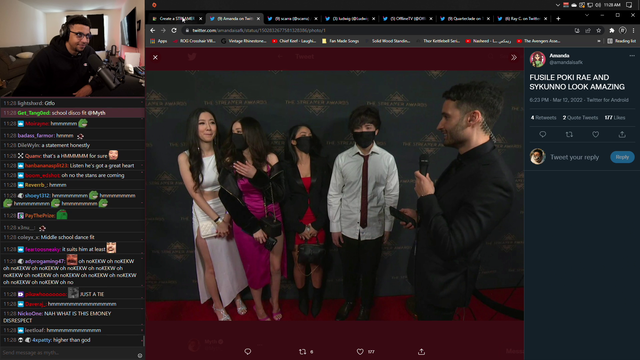This screenshot has height=360, width=640.
Task: Open the Apps bookmark shortcut
Action: pos(159,41)
